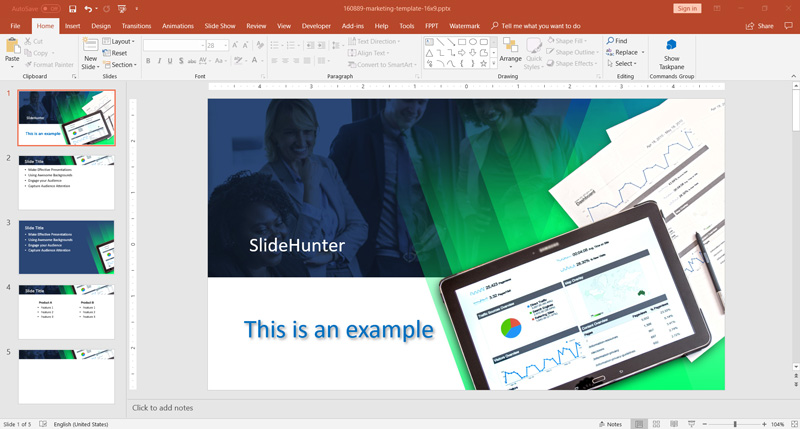The height and width of the screenshot is (429, 800).
Task: Toggle Italic formatting
Action: [159, 61]
